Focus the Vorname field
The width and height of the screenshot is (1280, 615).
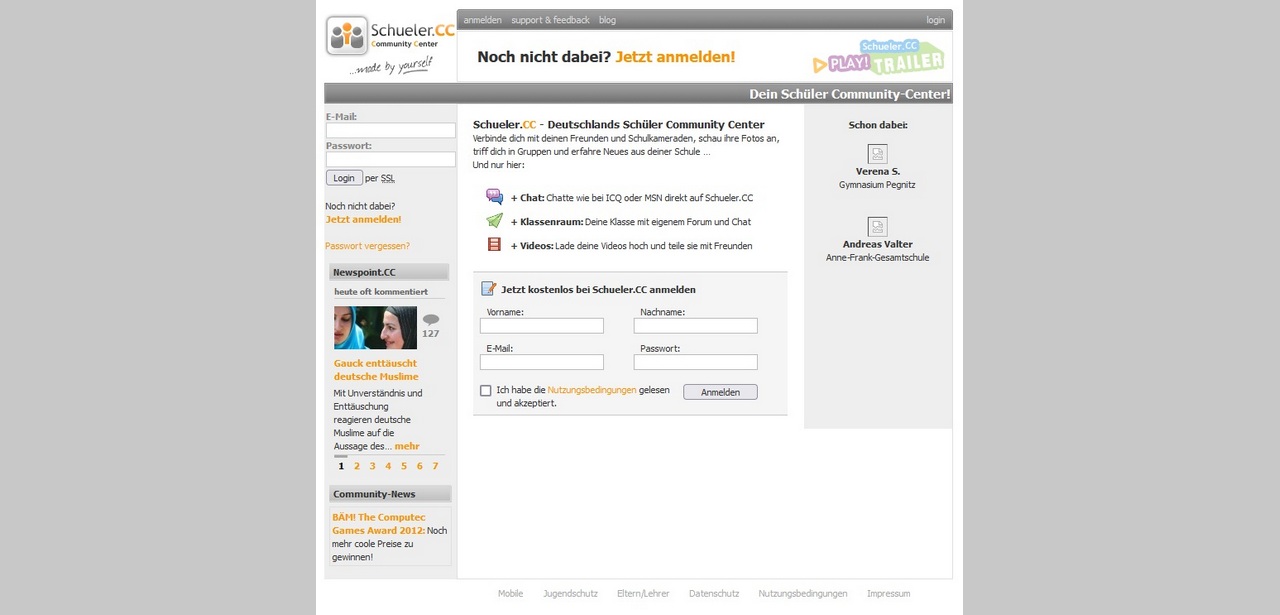coord(542,326)
